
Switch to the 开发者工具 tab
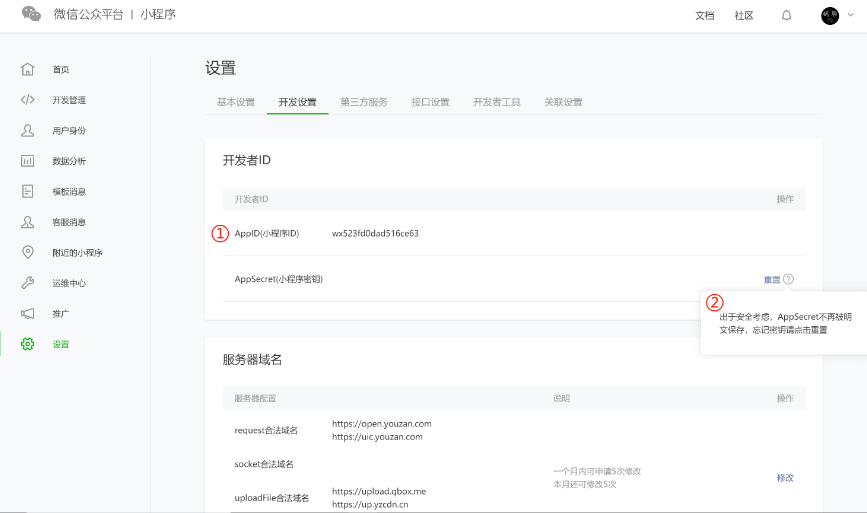pos(497,102)
